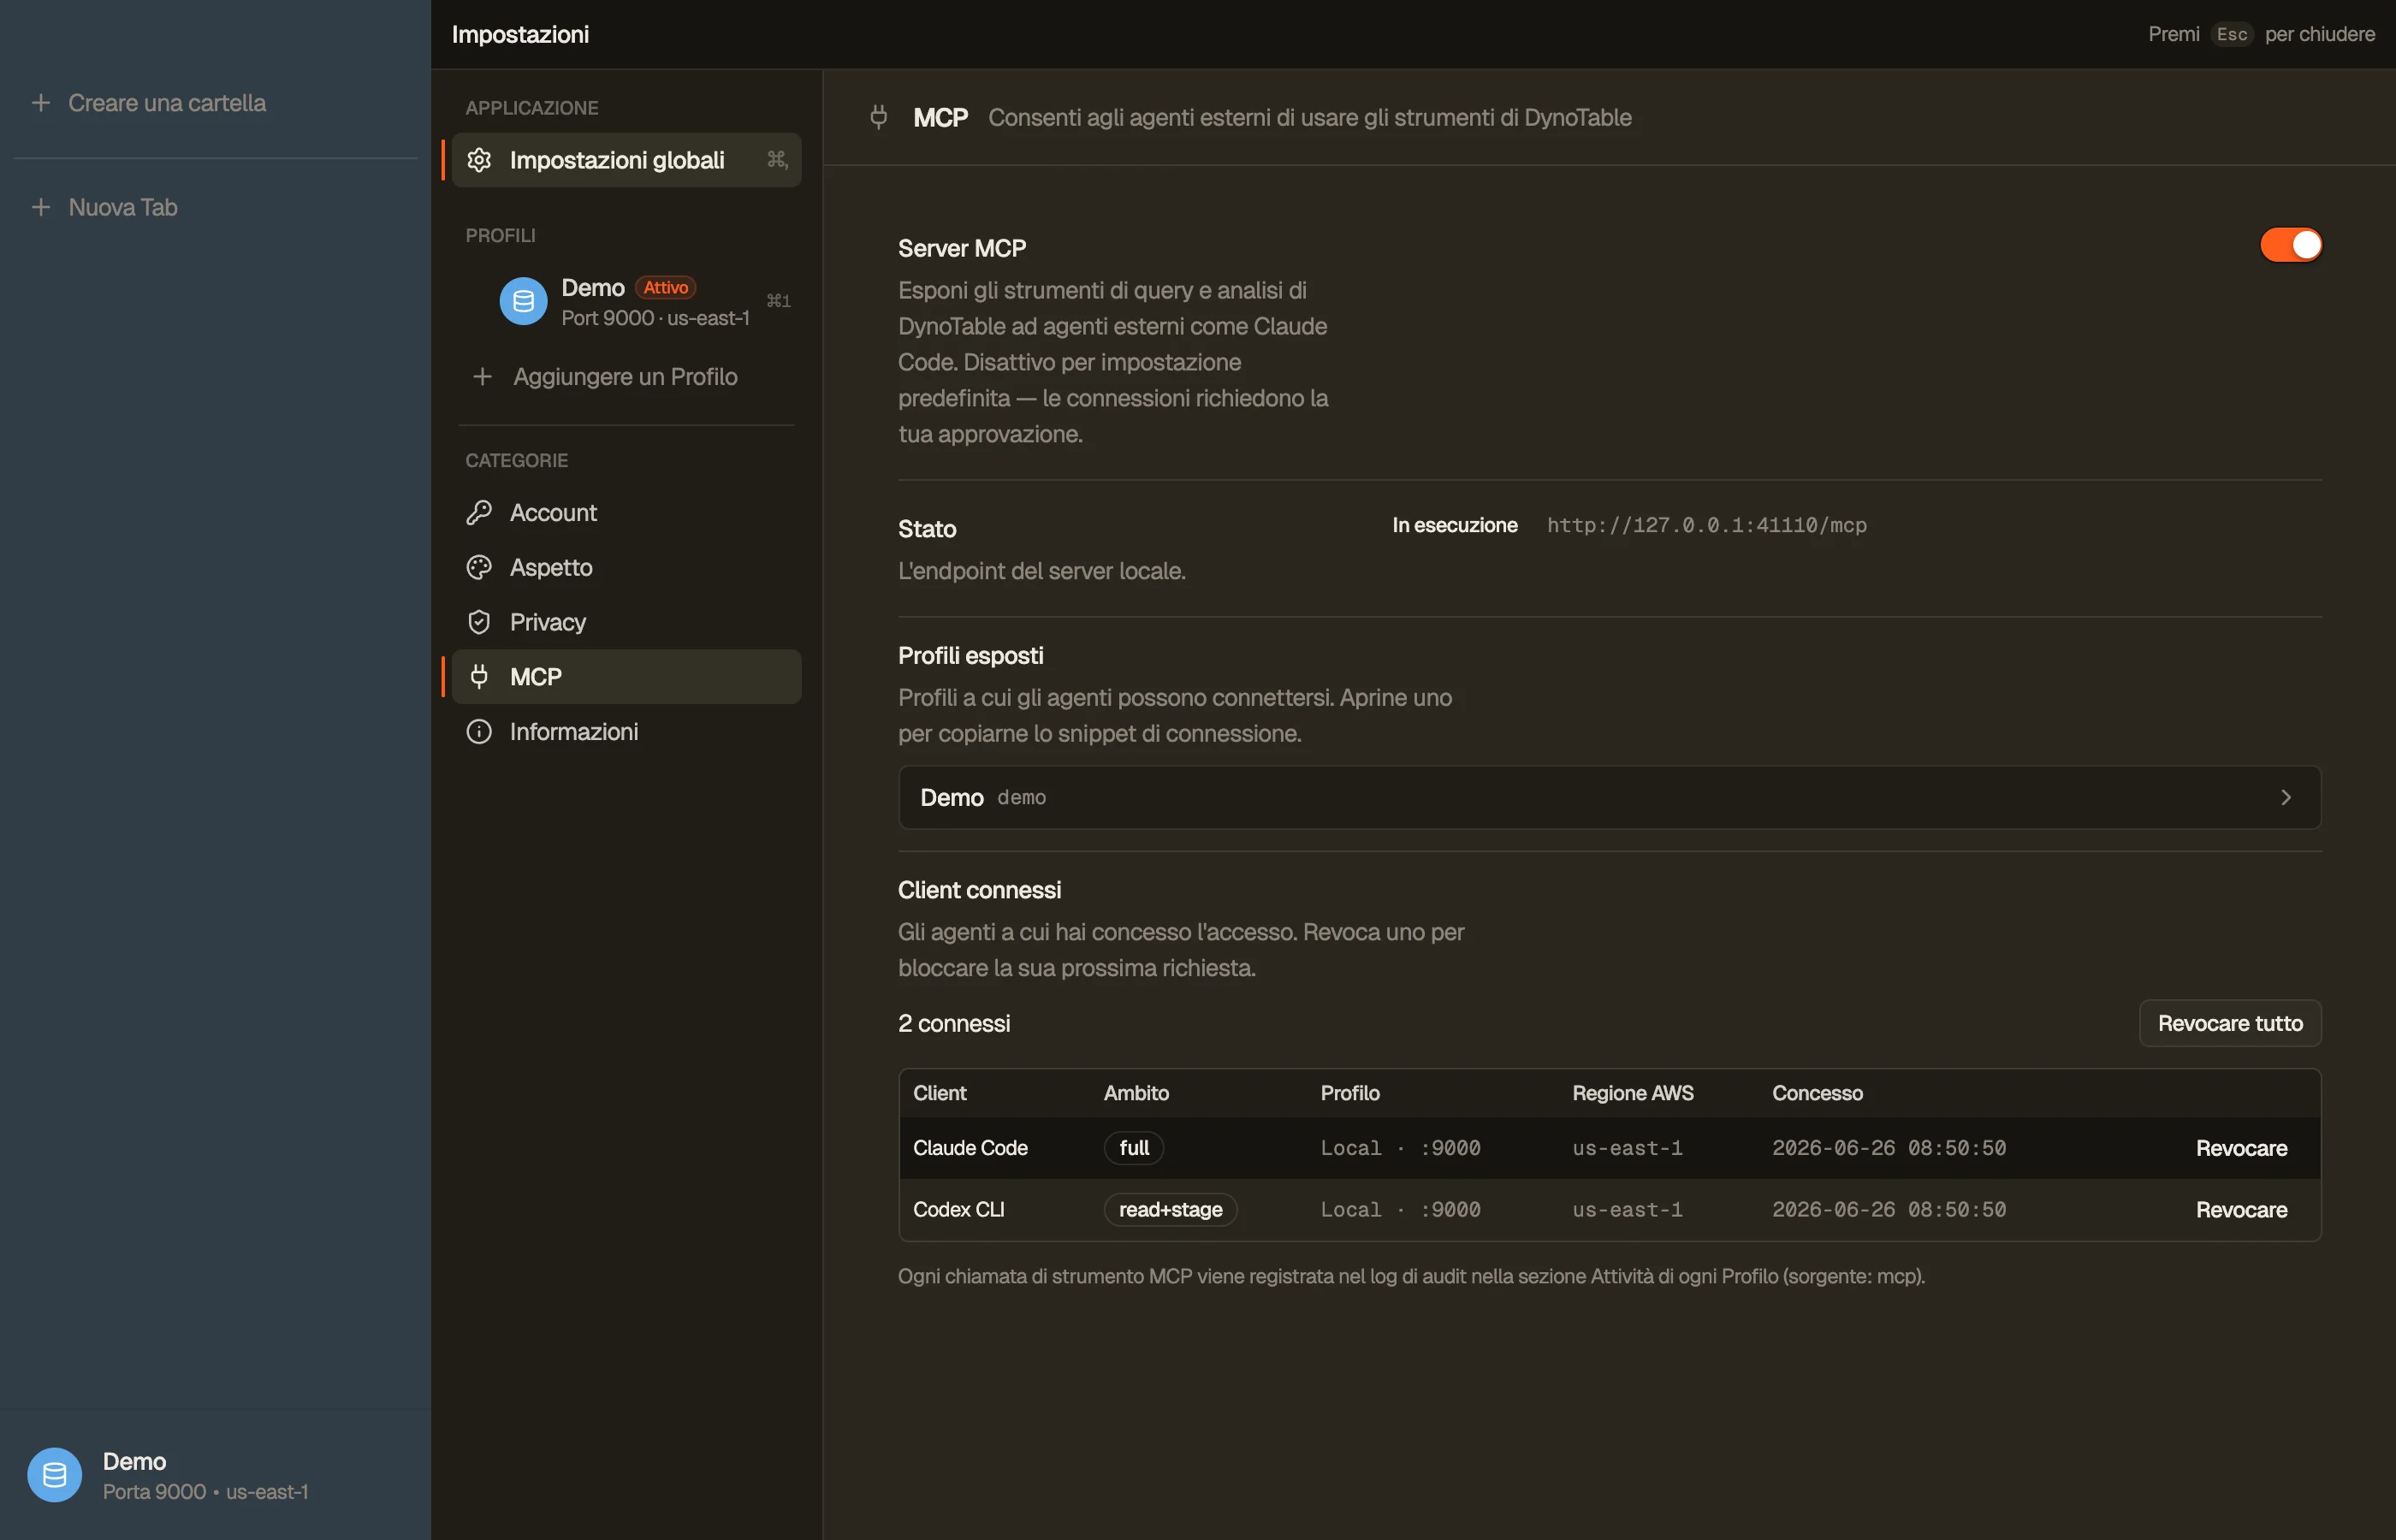Click the Claude Code client name cell
The height and width of the screenshot is (1540, 2396).
(970, 1148)
